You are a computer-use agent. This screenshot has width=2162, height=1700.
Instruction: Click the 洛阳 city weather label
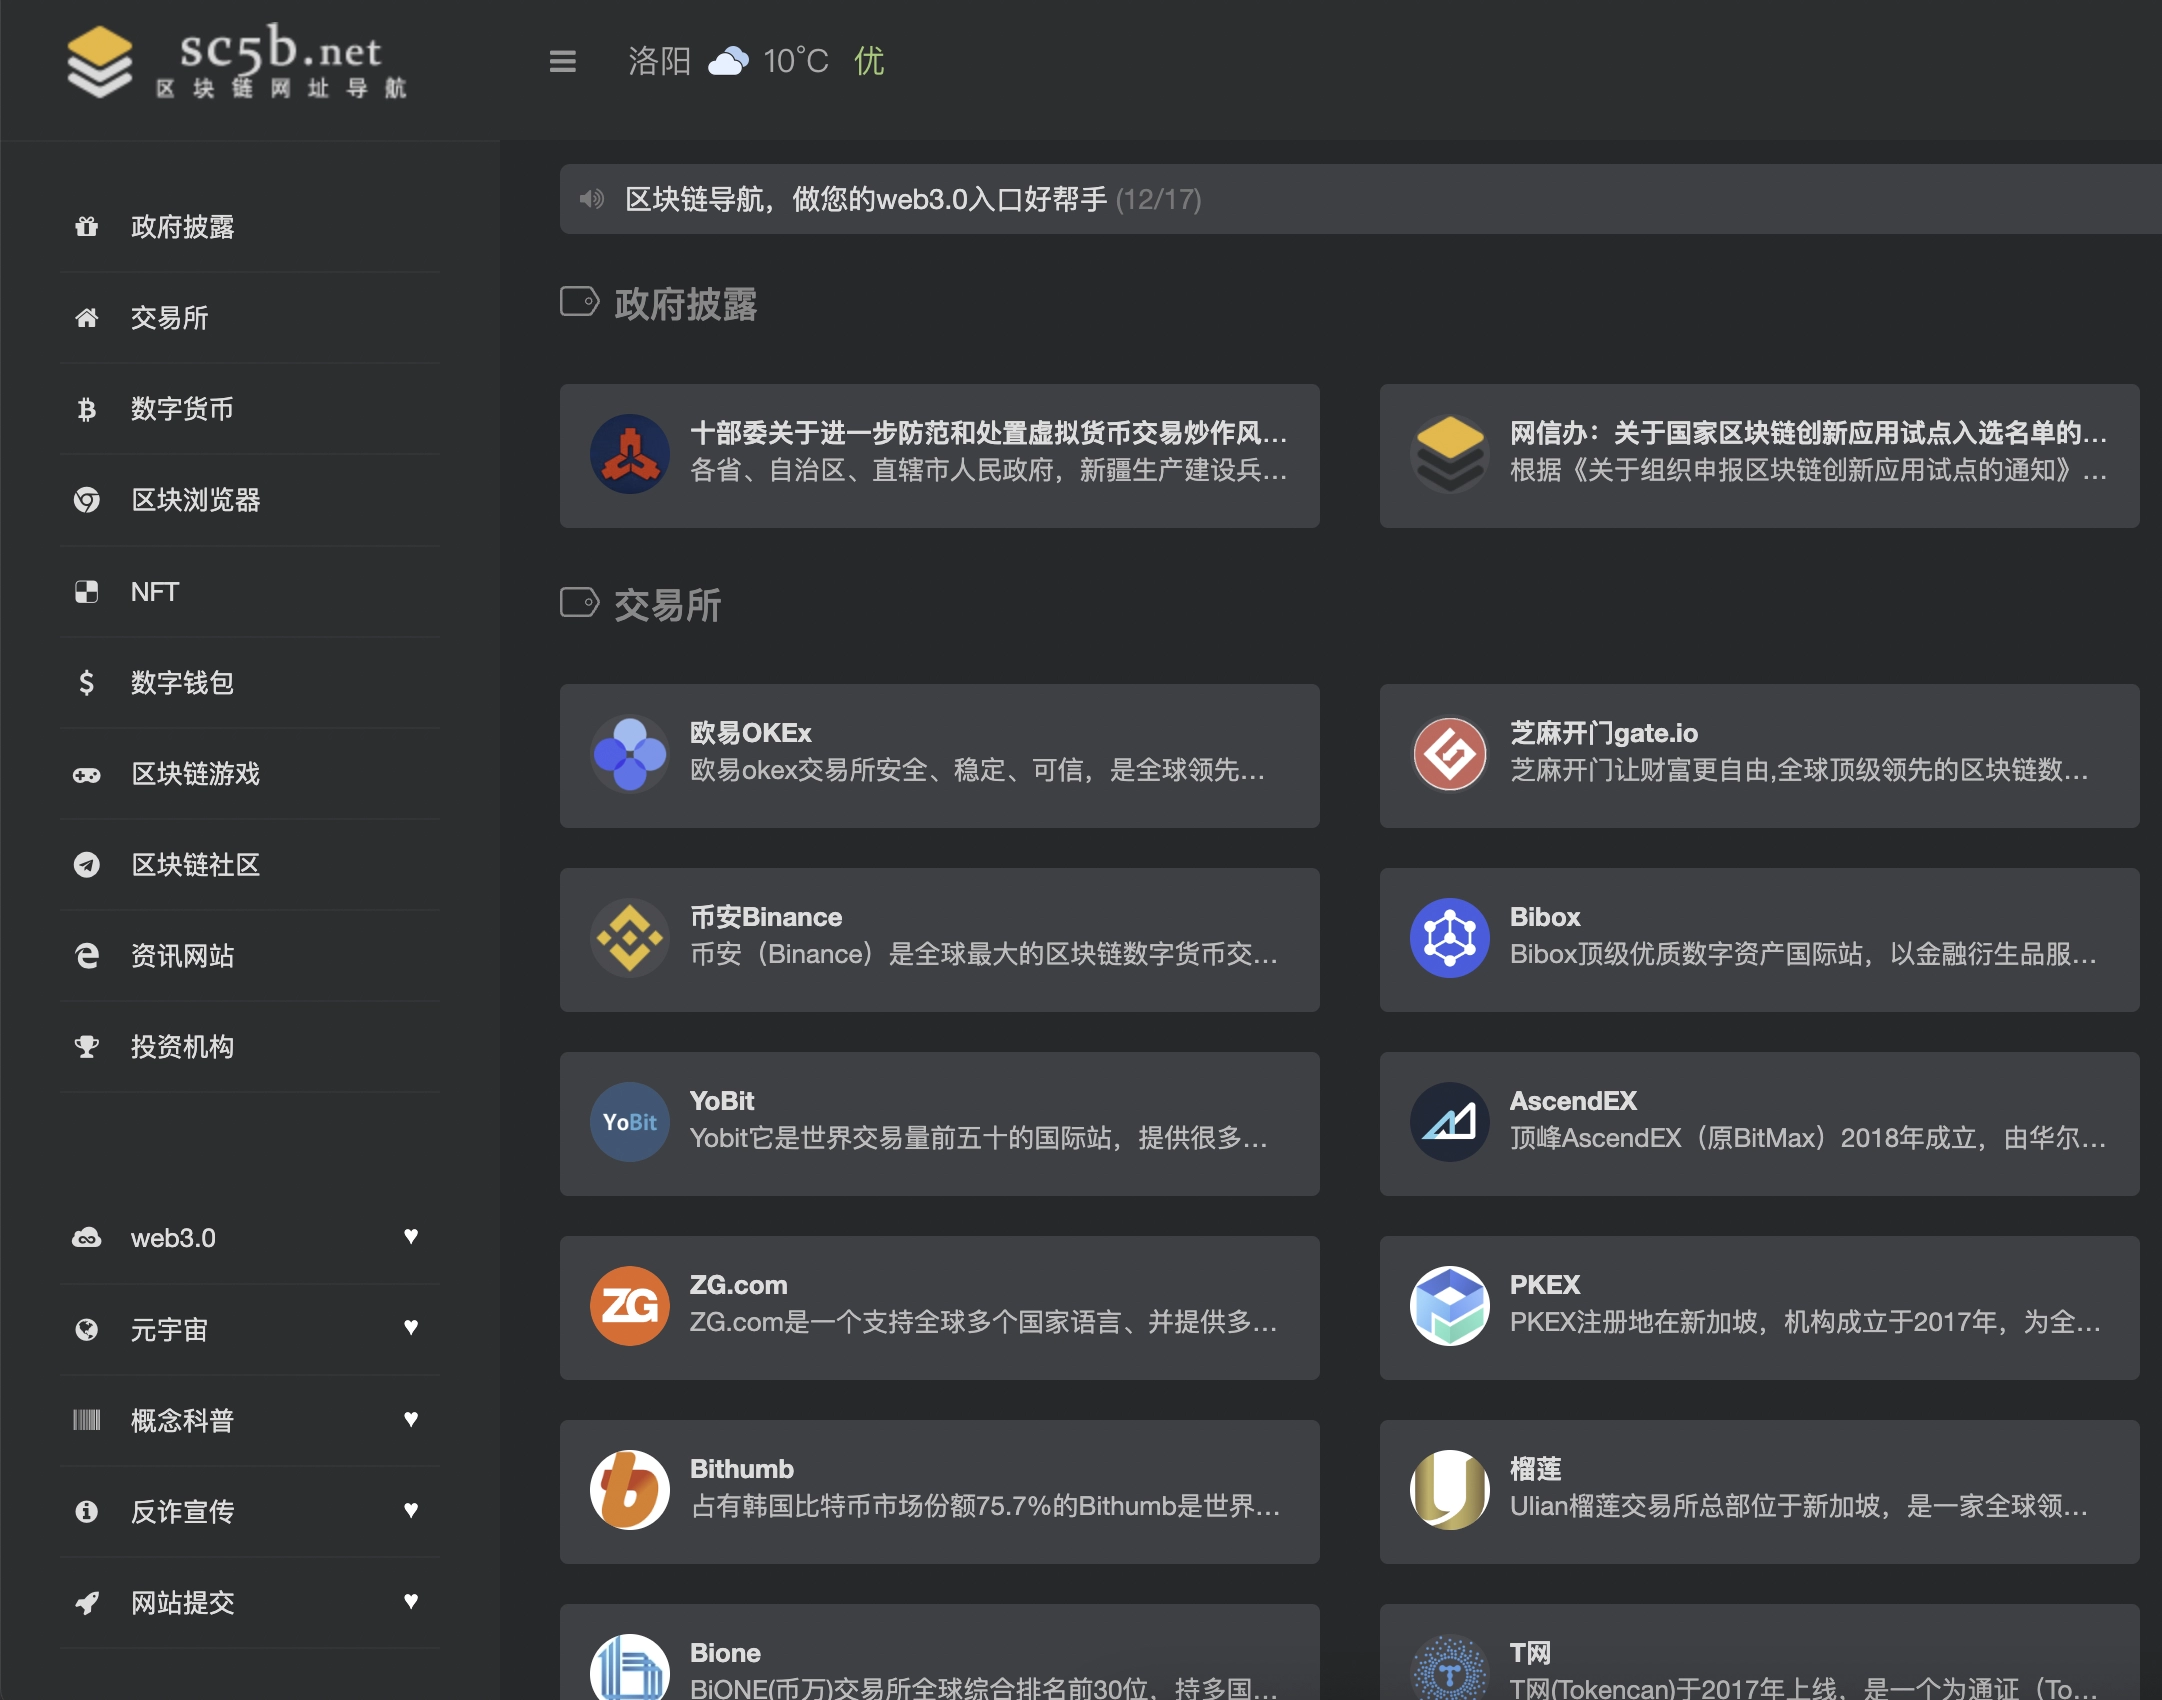coord(660,61)
